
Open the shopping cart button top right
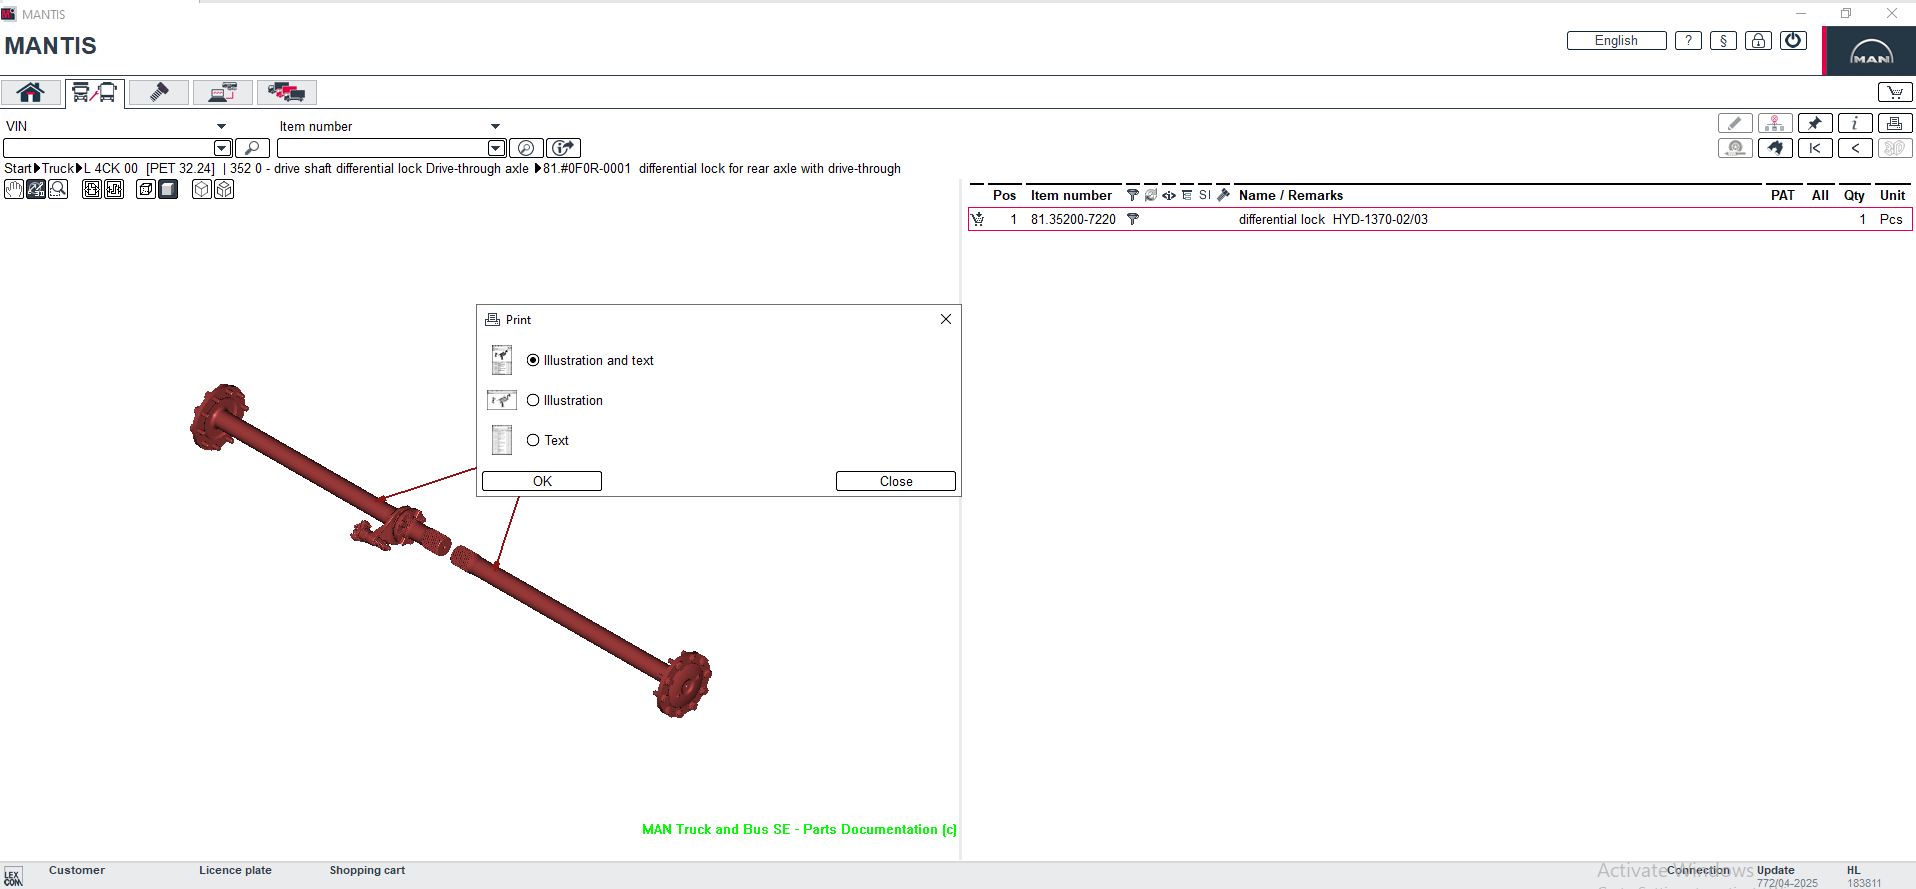coord(1895,92)
